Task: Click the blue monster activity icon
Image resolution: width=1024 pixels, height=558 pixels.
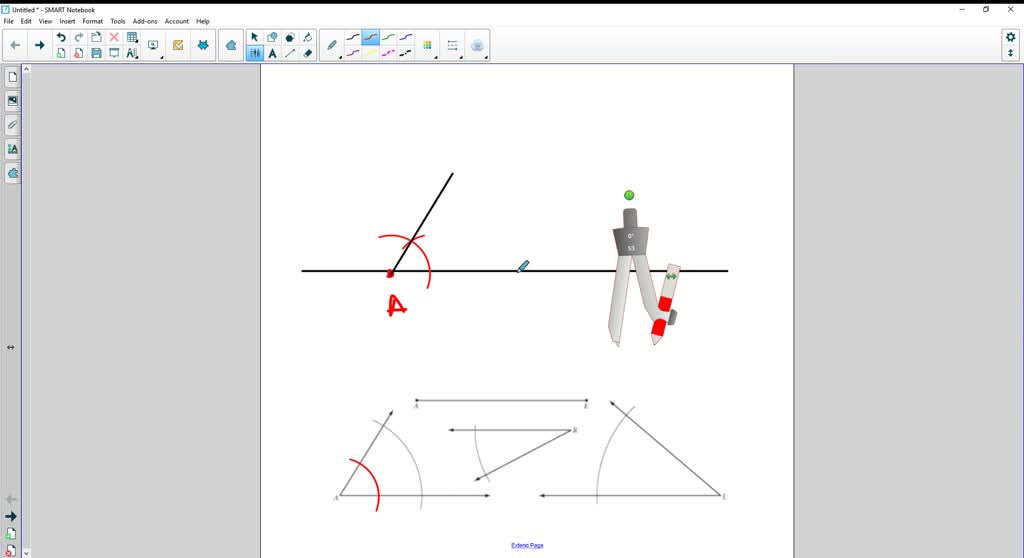Action: tap(203, 45)
